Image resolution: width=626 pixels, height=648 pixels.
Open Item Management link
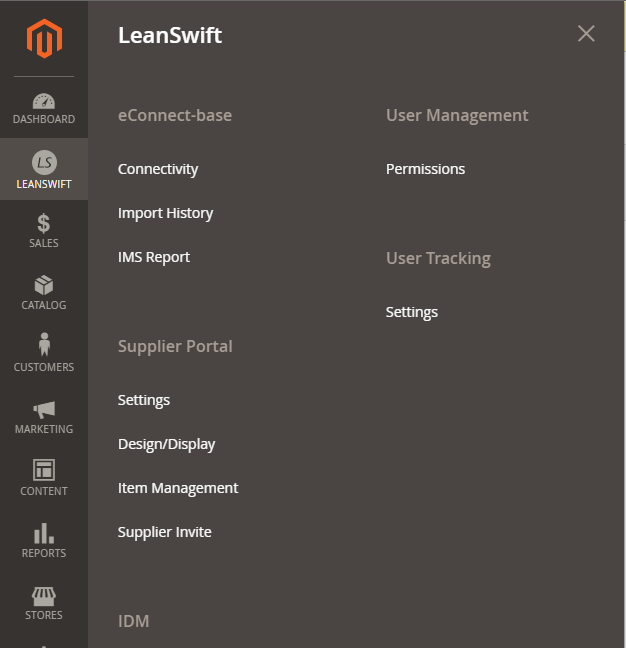(178, 488)
